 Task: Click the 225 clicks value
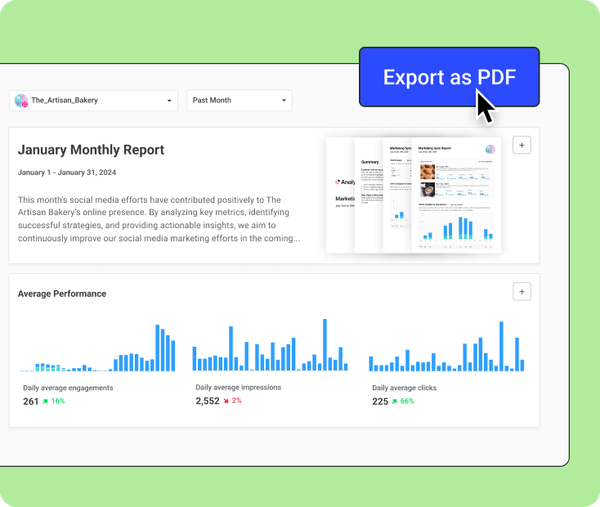[x=380, y=401]
